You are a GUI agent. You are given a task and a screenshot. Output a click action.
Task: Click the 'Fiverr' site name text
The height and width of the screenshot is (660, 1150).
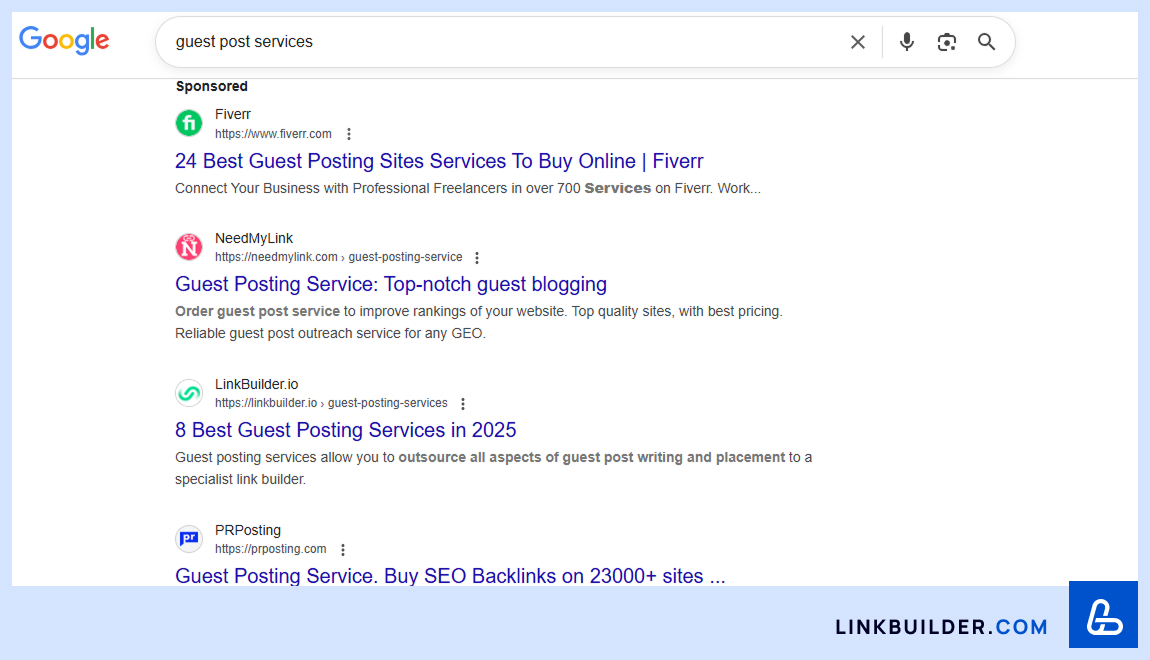click(x=232, y=114)
